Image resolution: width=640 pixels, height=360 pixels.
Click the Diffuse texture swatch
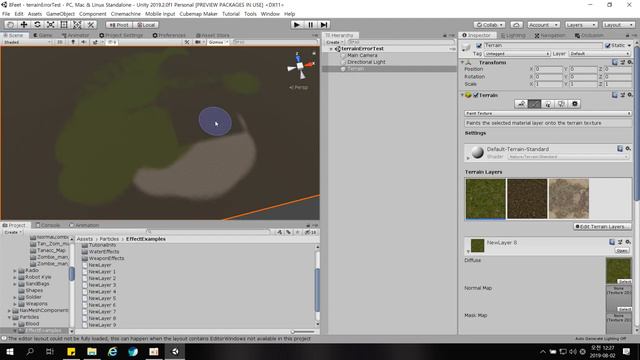click(x=618, y=271)
